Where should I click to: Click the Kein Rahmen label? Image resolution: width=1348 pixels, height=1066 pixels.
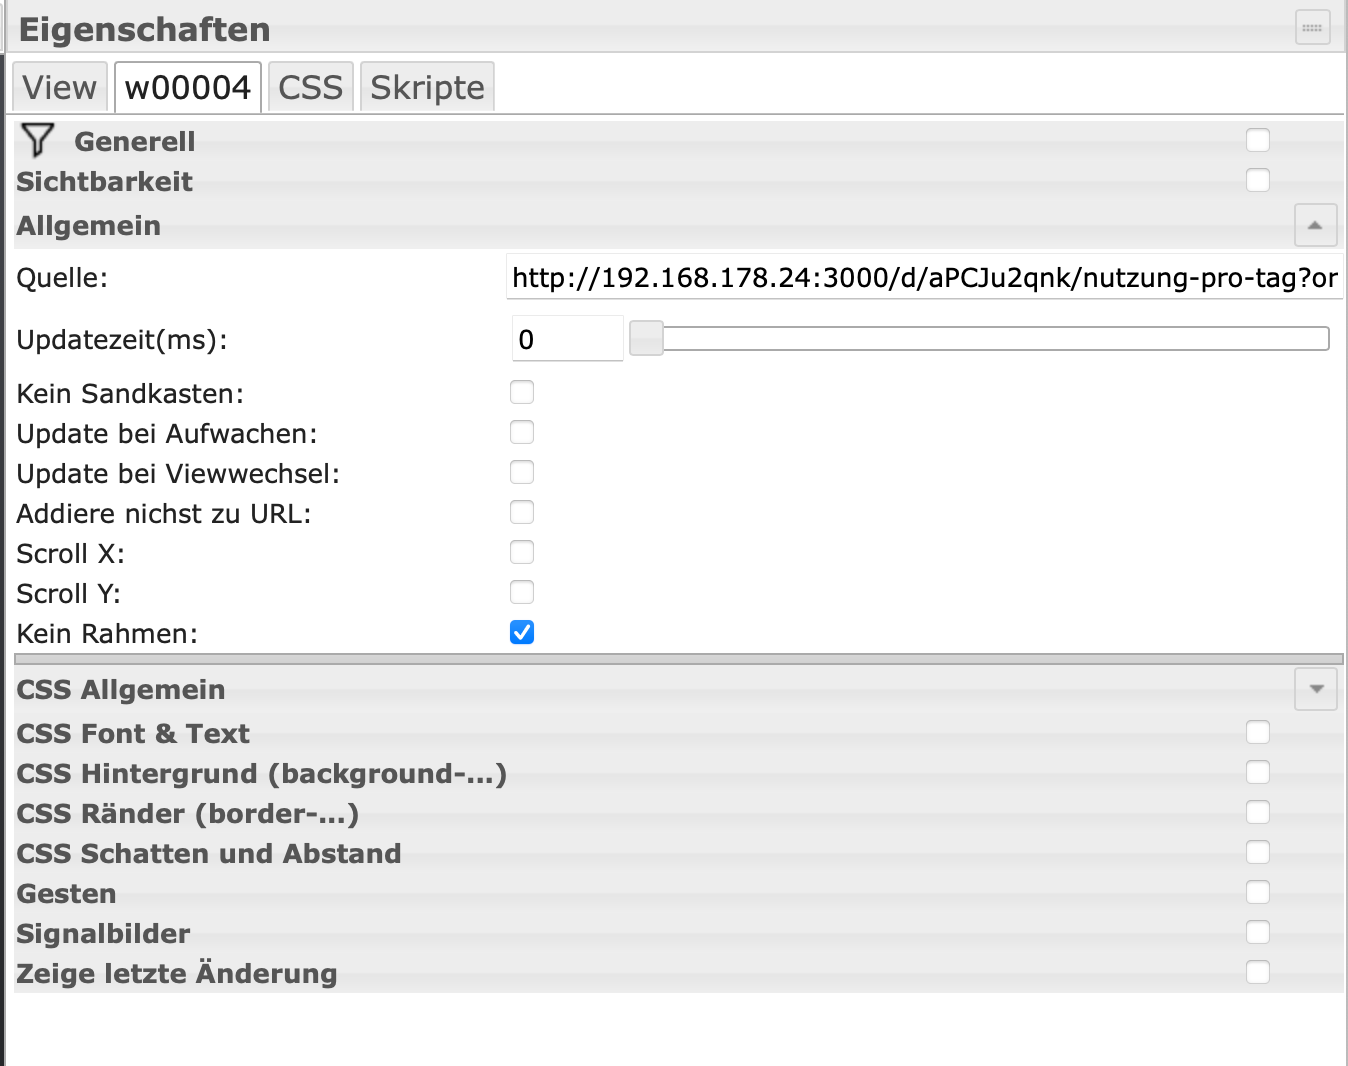[x=107, y=634]
